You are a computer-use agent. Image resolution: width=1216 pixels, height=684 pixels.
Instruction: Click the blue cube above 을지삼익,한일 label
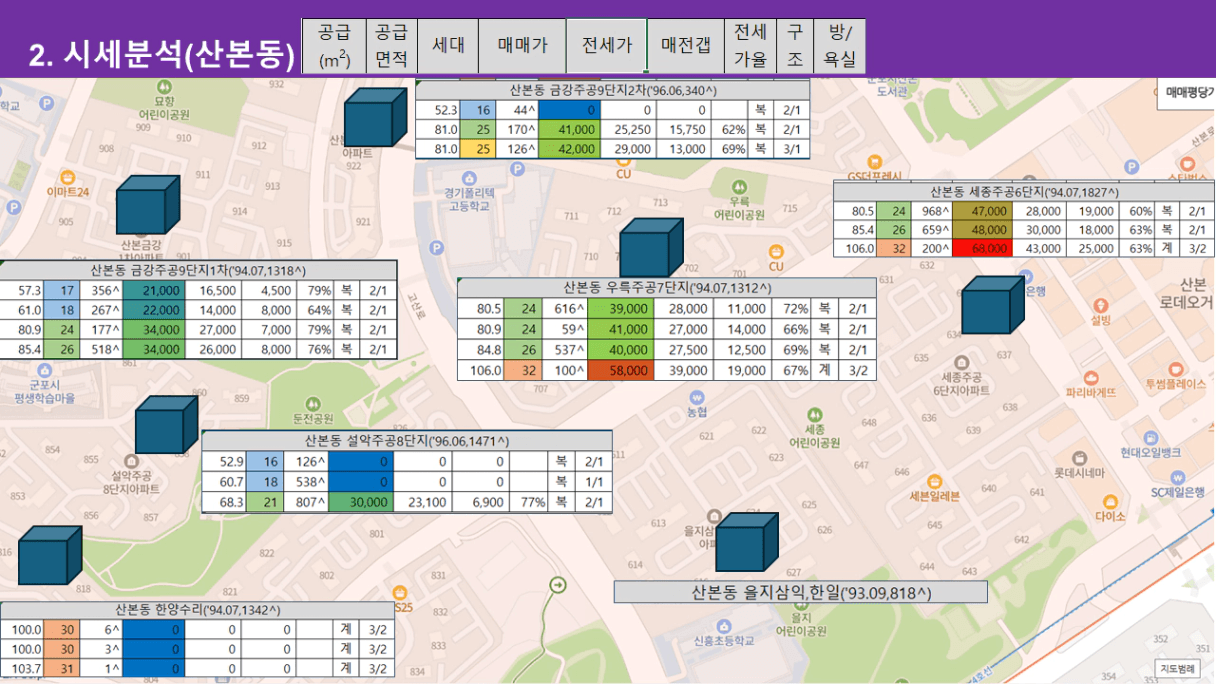point(746,542)
